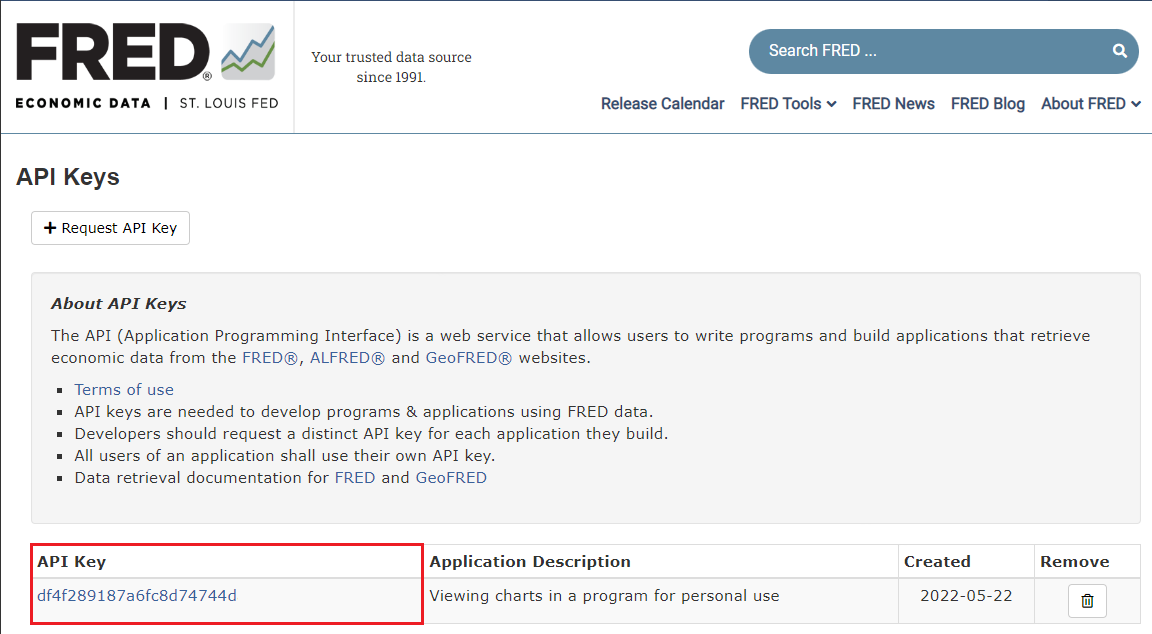Follow the FRED® website link
The height and width of the screenshot is (634, 1152).
270,358
